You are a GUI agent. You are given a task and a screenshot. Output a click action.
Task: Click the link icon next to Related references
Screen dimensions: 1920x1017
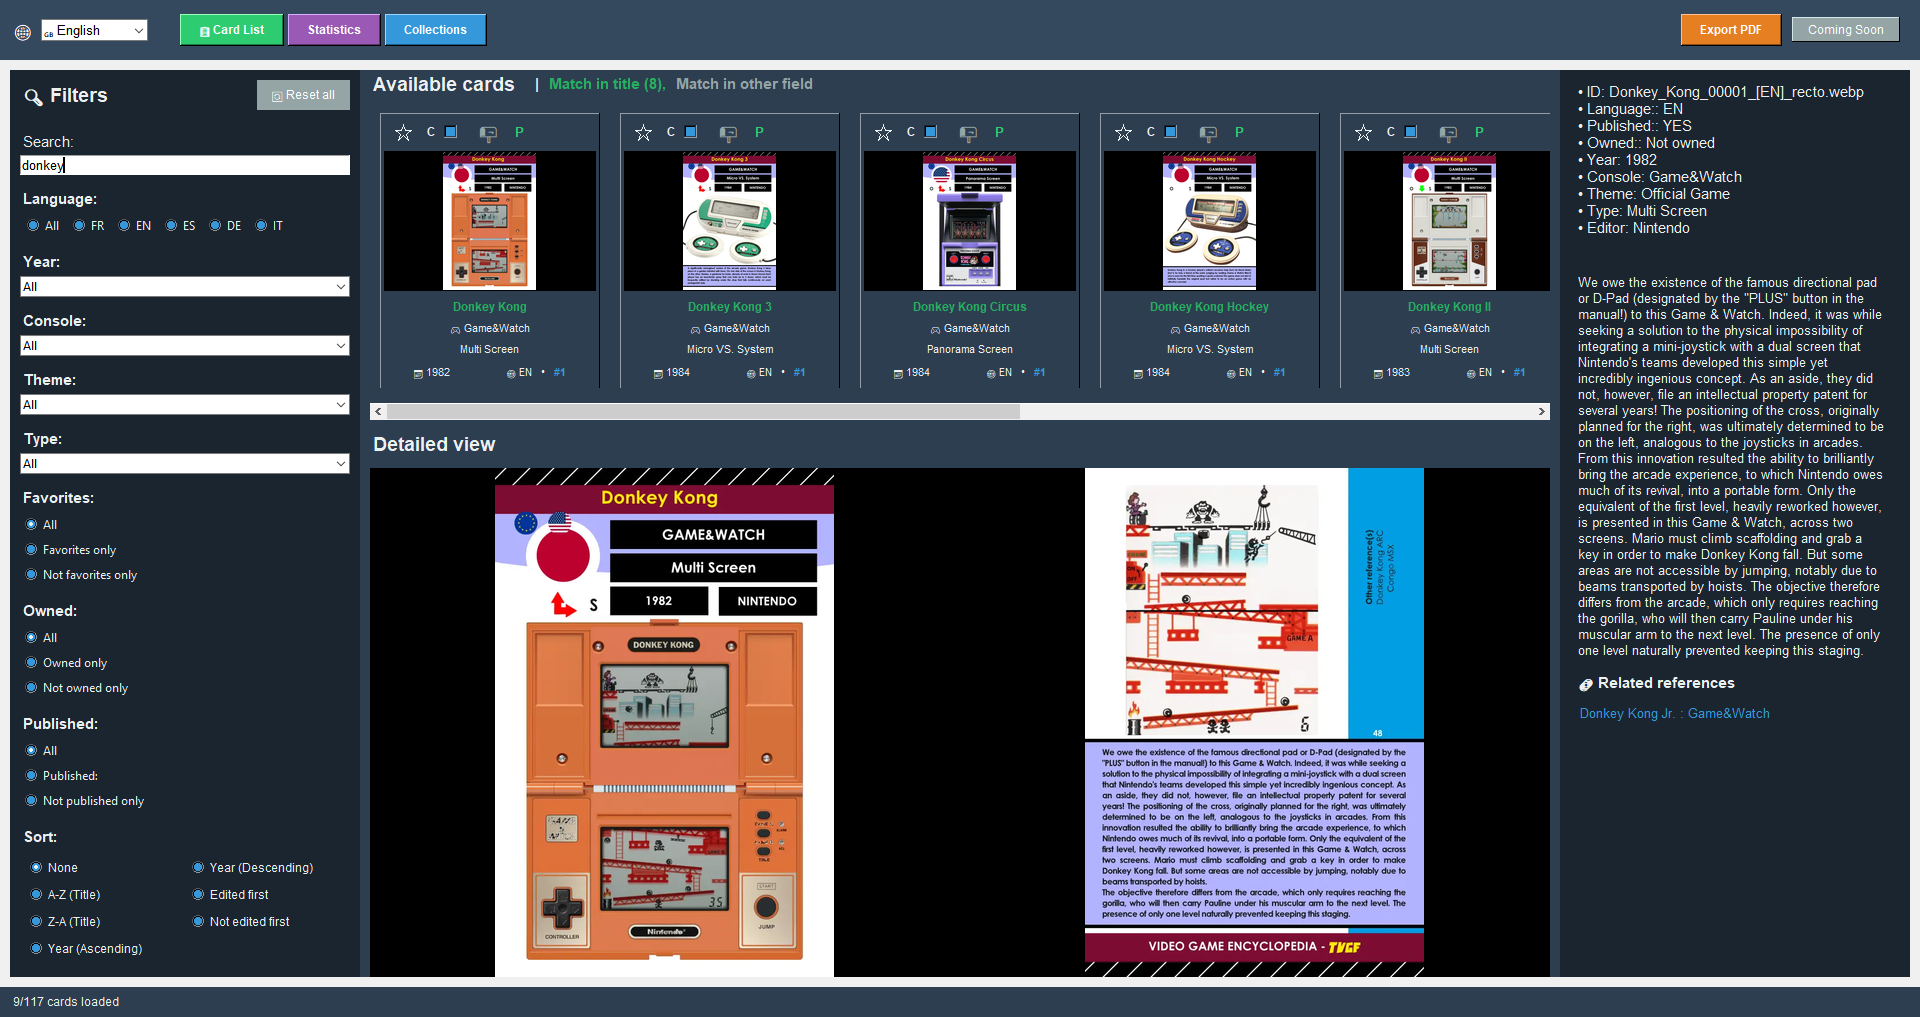point(1586,684)
